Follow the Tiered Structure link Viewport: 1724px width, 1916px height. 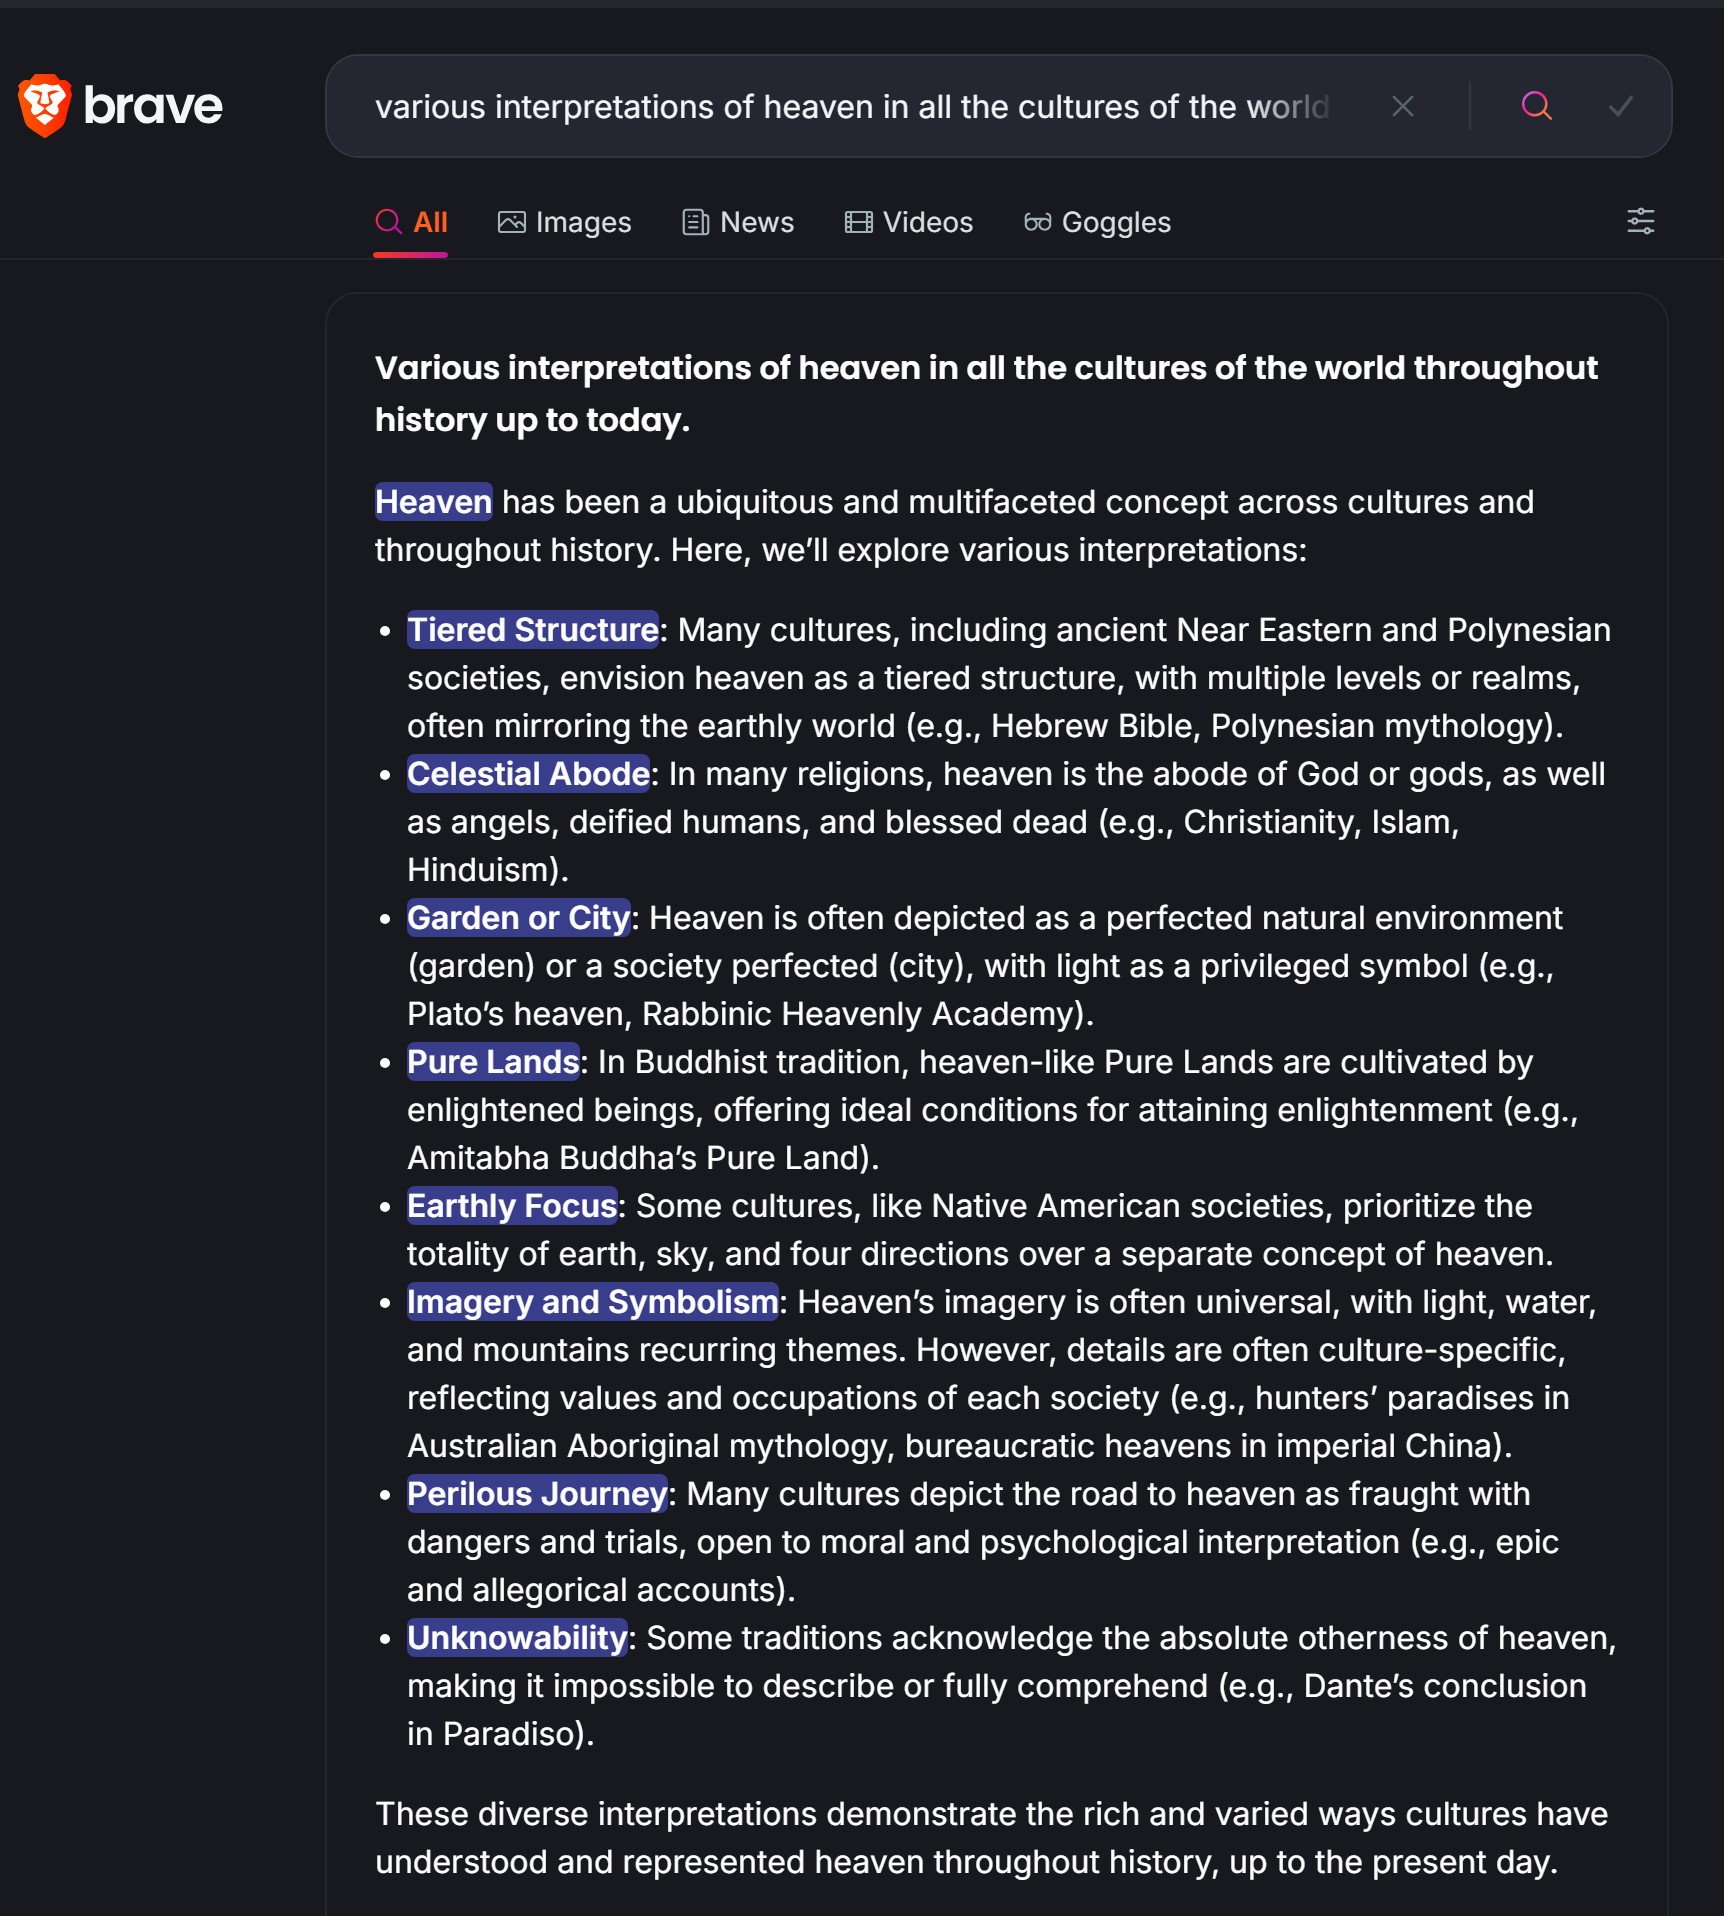pyautogui.click(x=533, y=630)
